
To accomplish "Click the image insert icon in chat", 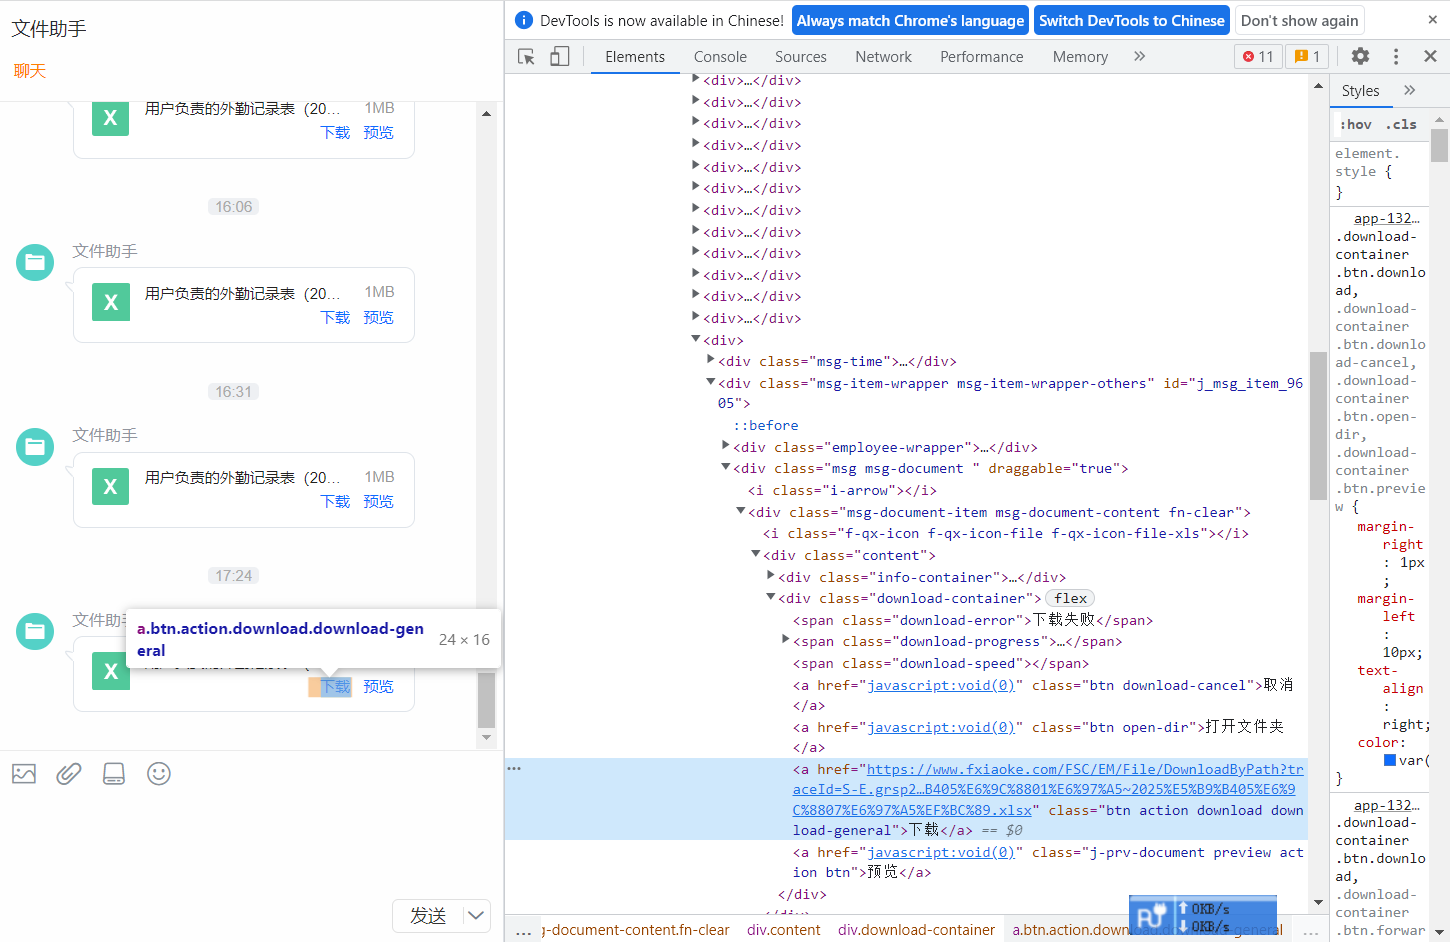I will coord(24,774).
